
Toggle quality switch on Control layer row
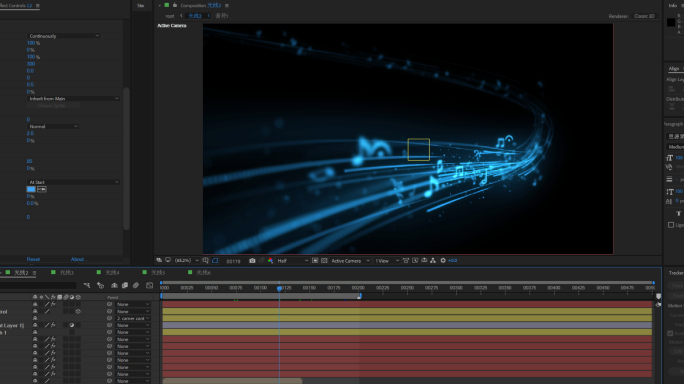pos(47,312)
